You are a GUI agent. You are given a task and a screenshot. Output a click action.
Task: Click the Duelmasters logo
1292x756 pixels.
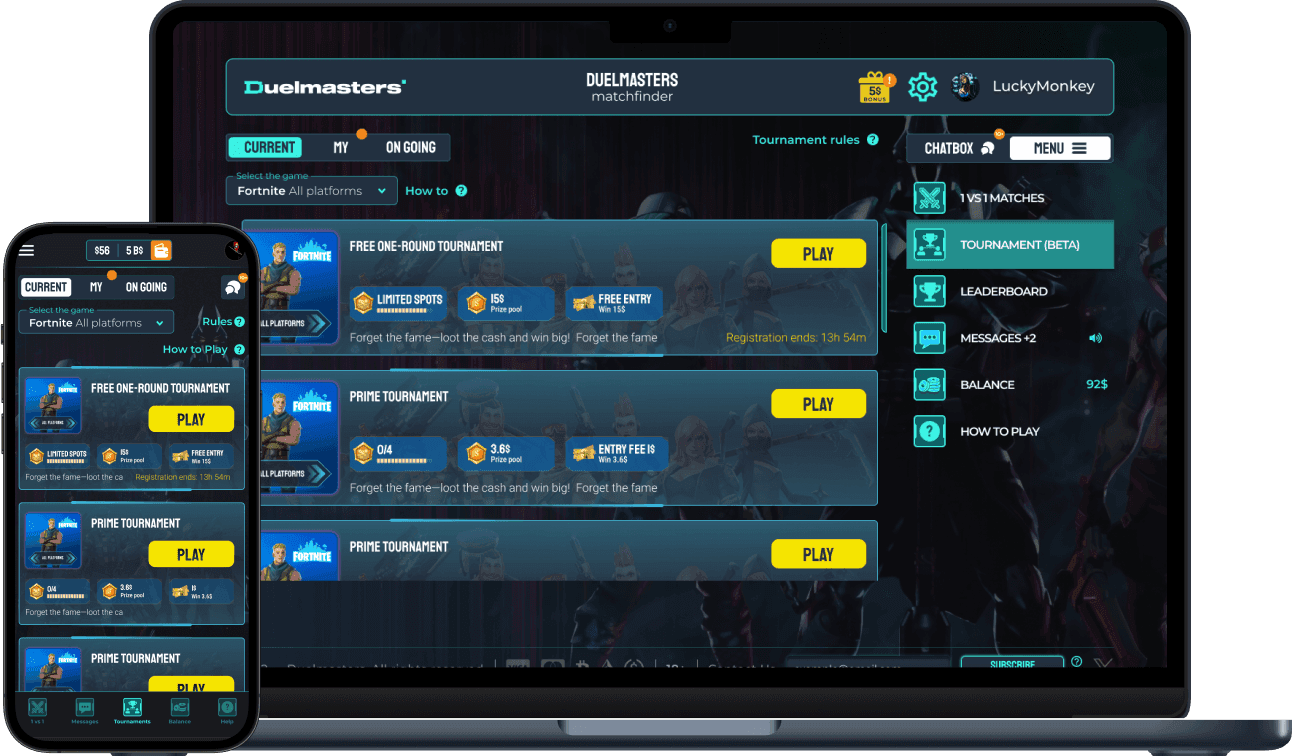(325, 87)
